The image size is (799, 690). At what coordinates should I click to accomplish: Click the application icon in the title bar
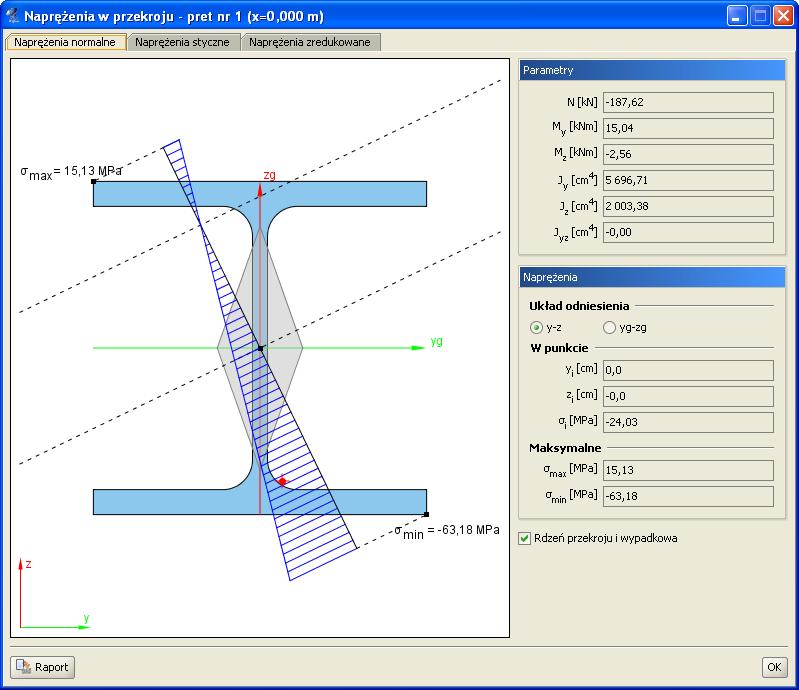[x=12, y=16]
